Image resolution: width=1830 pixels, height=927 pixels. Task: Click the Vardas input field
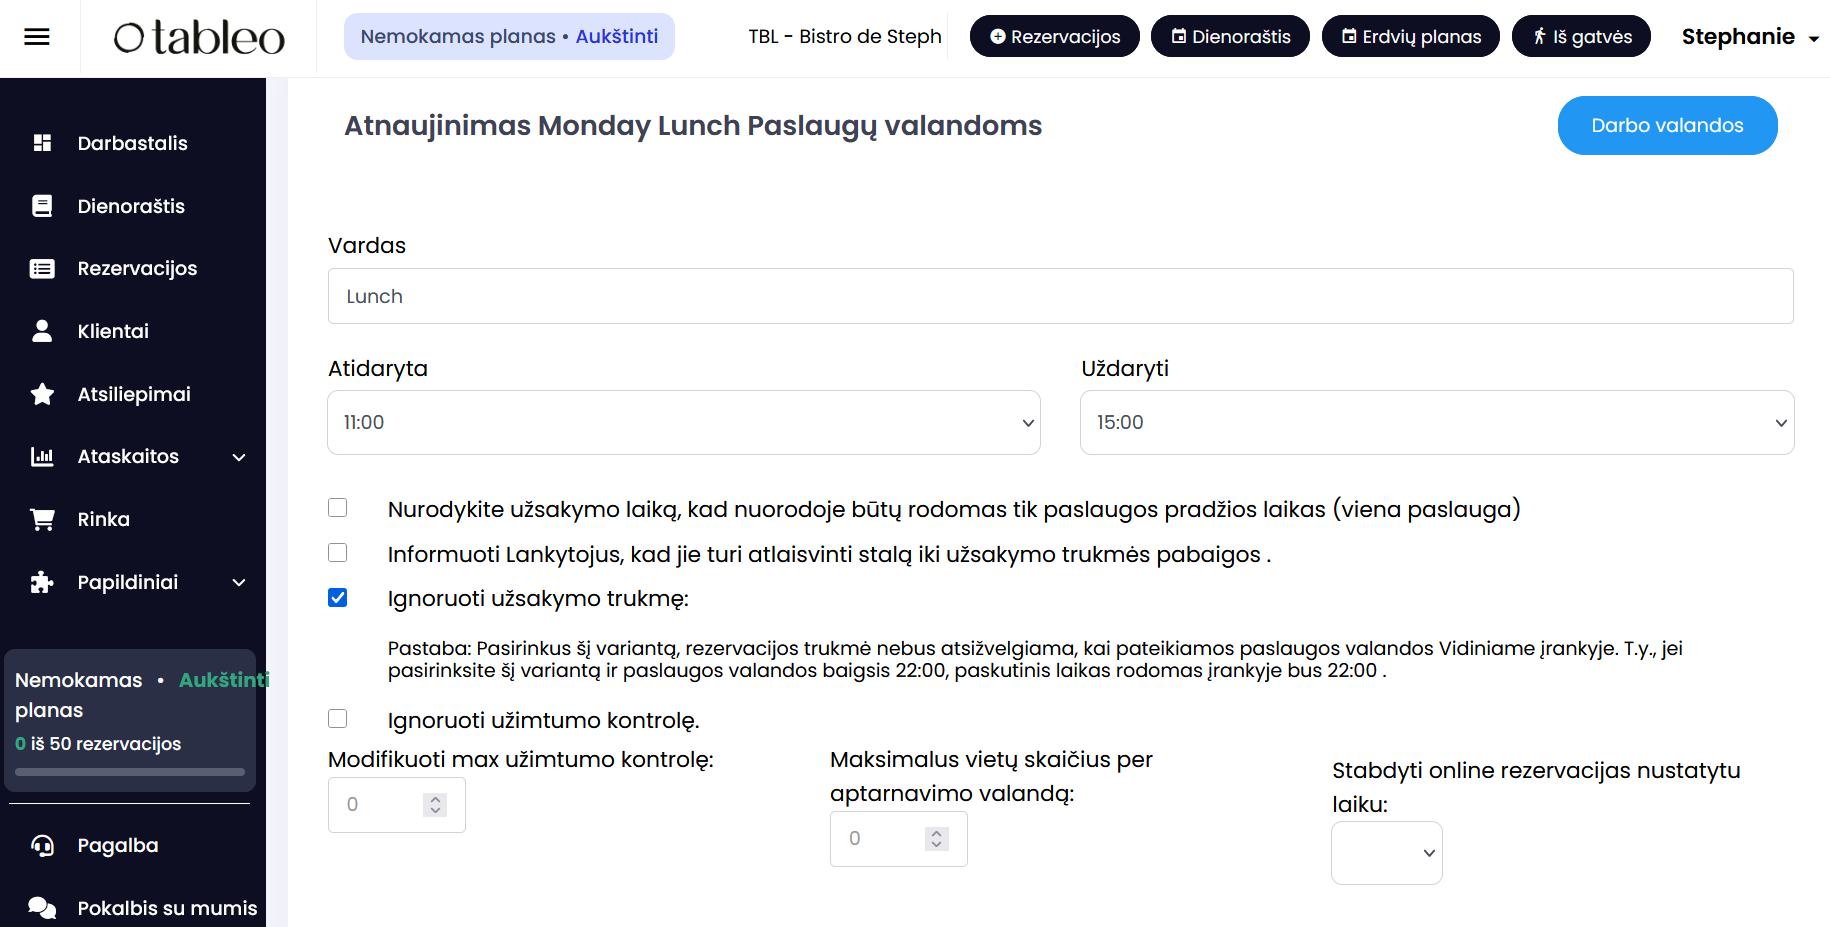click(1060, 296)
